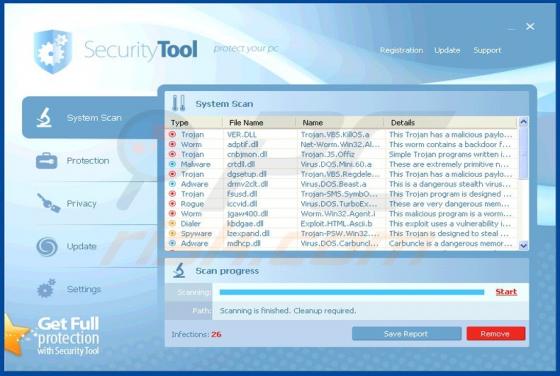560x376 pixels.
Task: Select the Worm.Win32.Agent.i threat name
Action: [x=338, y=214]
